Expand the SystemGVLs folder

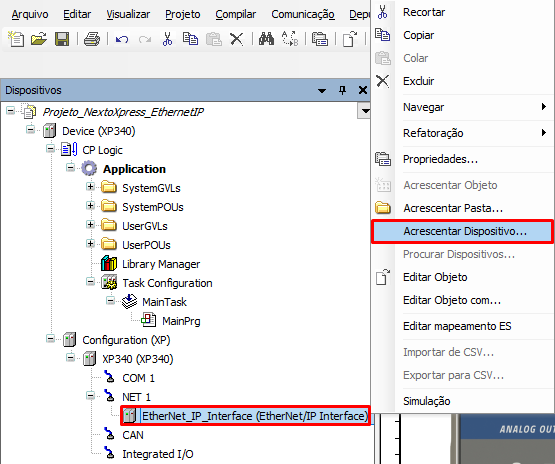tap(91, 187)
